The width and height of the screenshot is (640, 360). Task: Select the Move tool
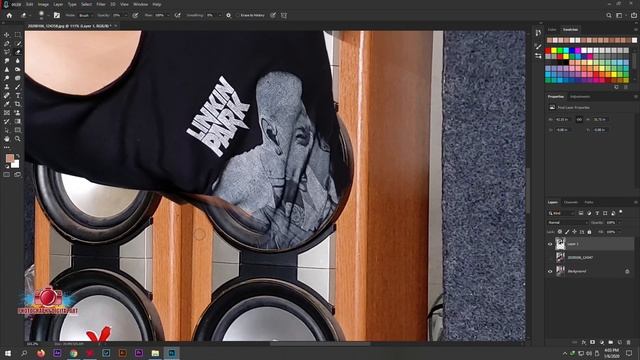[x=7, y=35]
